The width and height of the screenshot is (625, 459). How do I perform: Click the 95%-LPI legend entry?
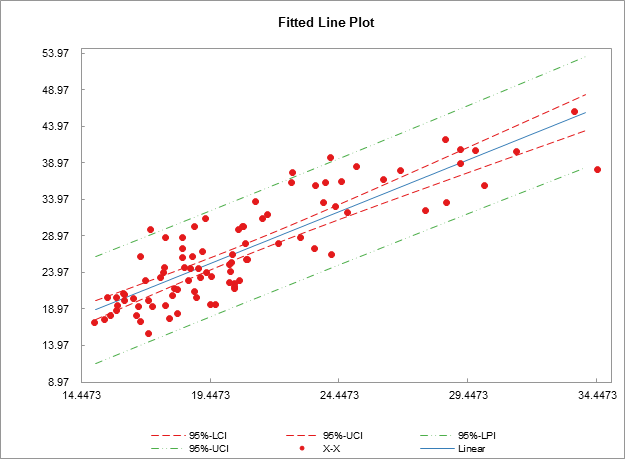point(458,435)
